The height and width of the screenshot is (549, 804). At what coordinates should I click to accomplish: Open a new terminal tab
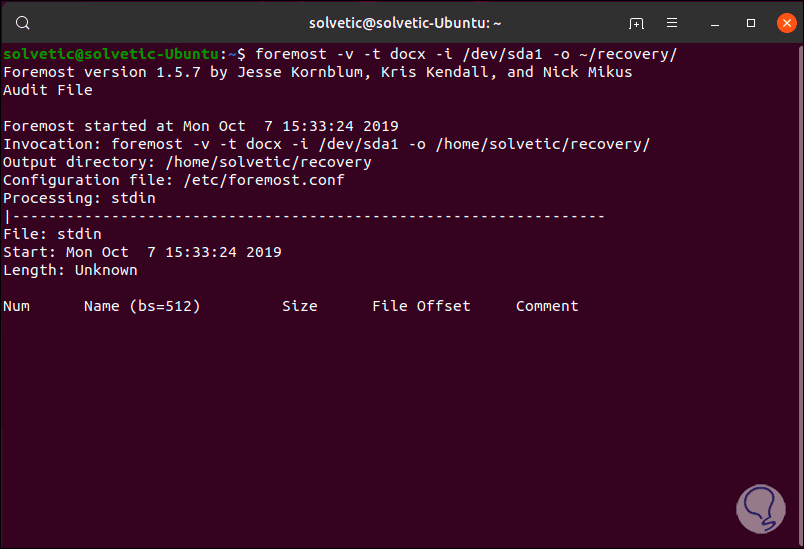[636, 22]
